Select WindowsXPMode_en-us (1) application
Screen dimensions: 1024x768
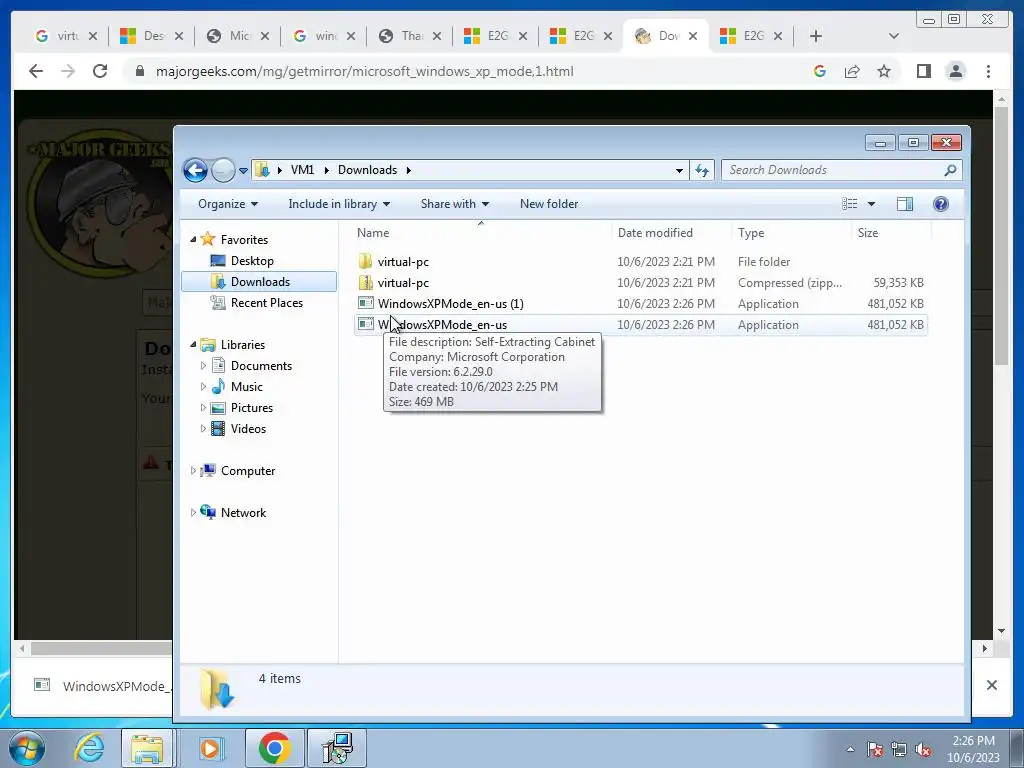tap(640, 304)
